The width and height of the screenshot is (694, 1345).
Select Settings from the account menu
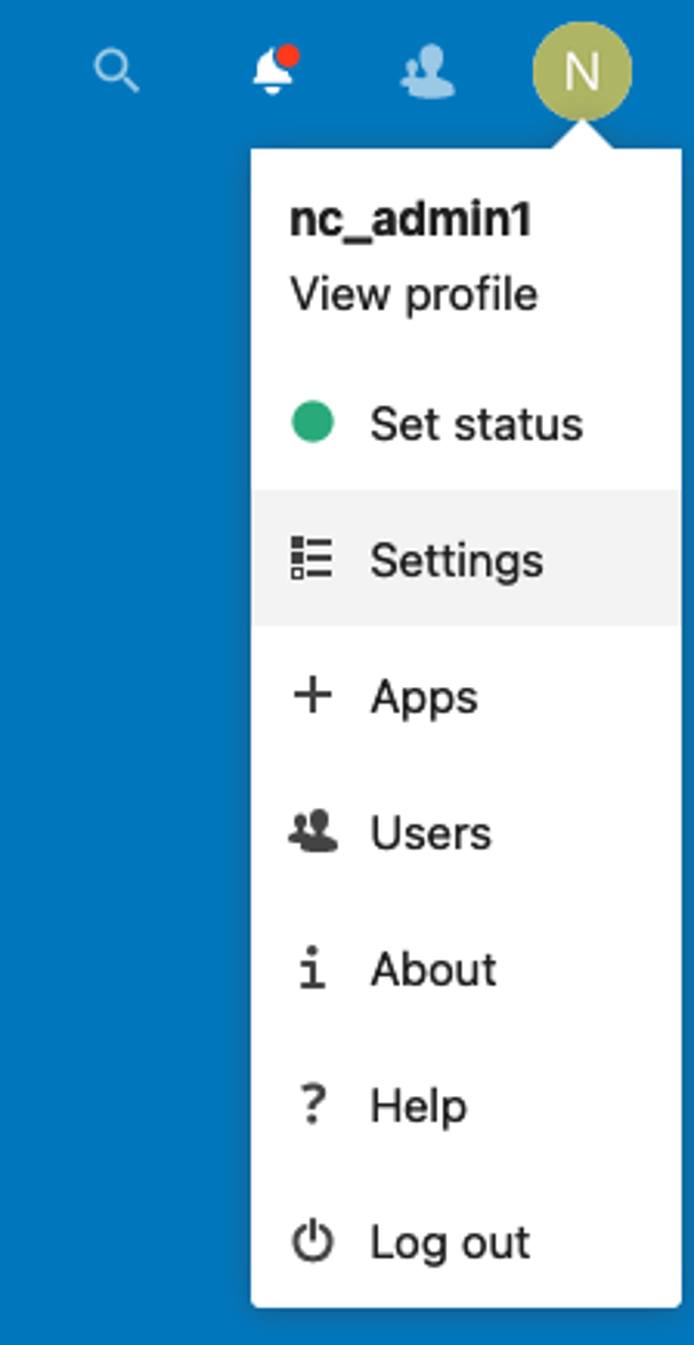(457, 561)
